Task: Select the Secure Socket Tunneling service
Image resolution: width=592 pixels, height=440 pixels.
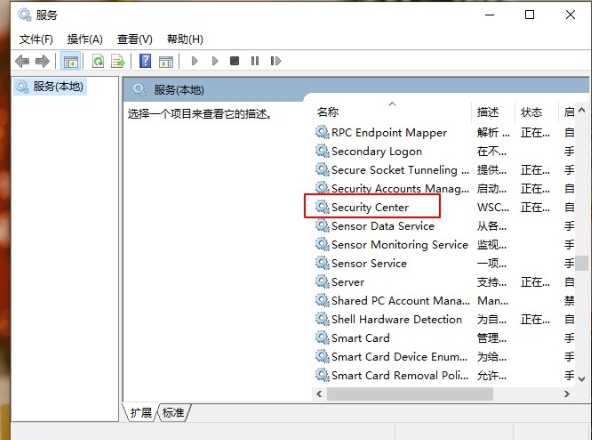Action: coord(400,170)
